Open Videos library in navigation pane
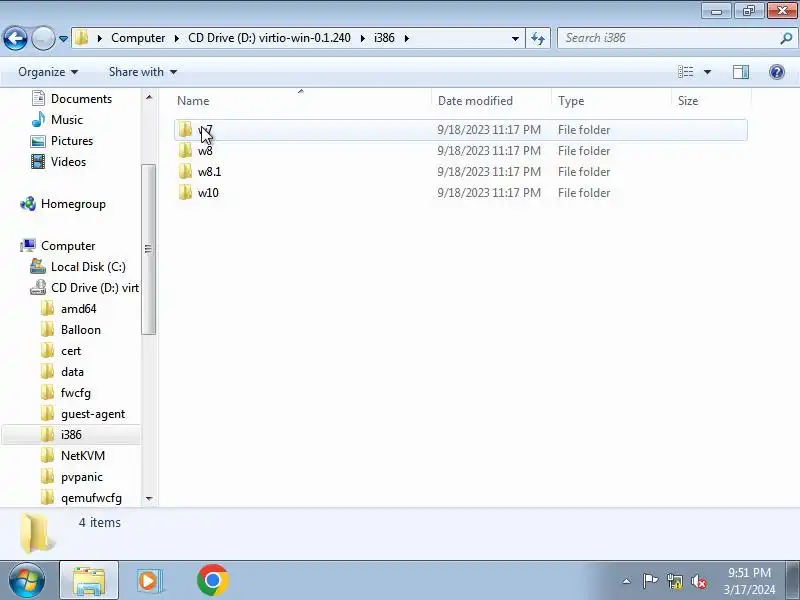 click(x=68, y=161)
